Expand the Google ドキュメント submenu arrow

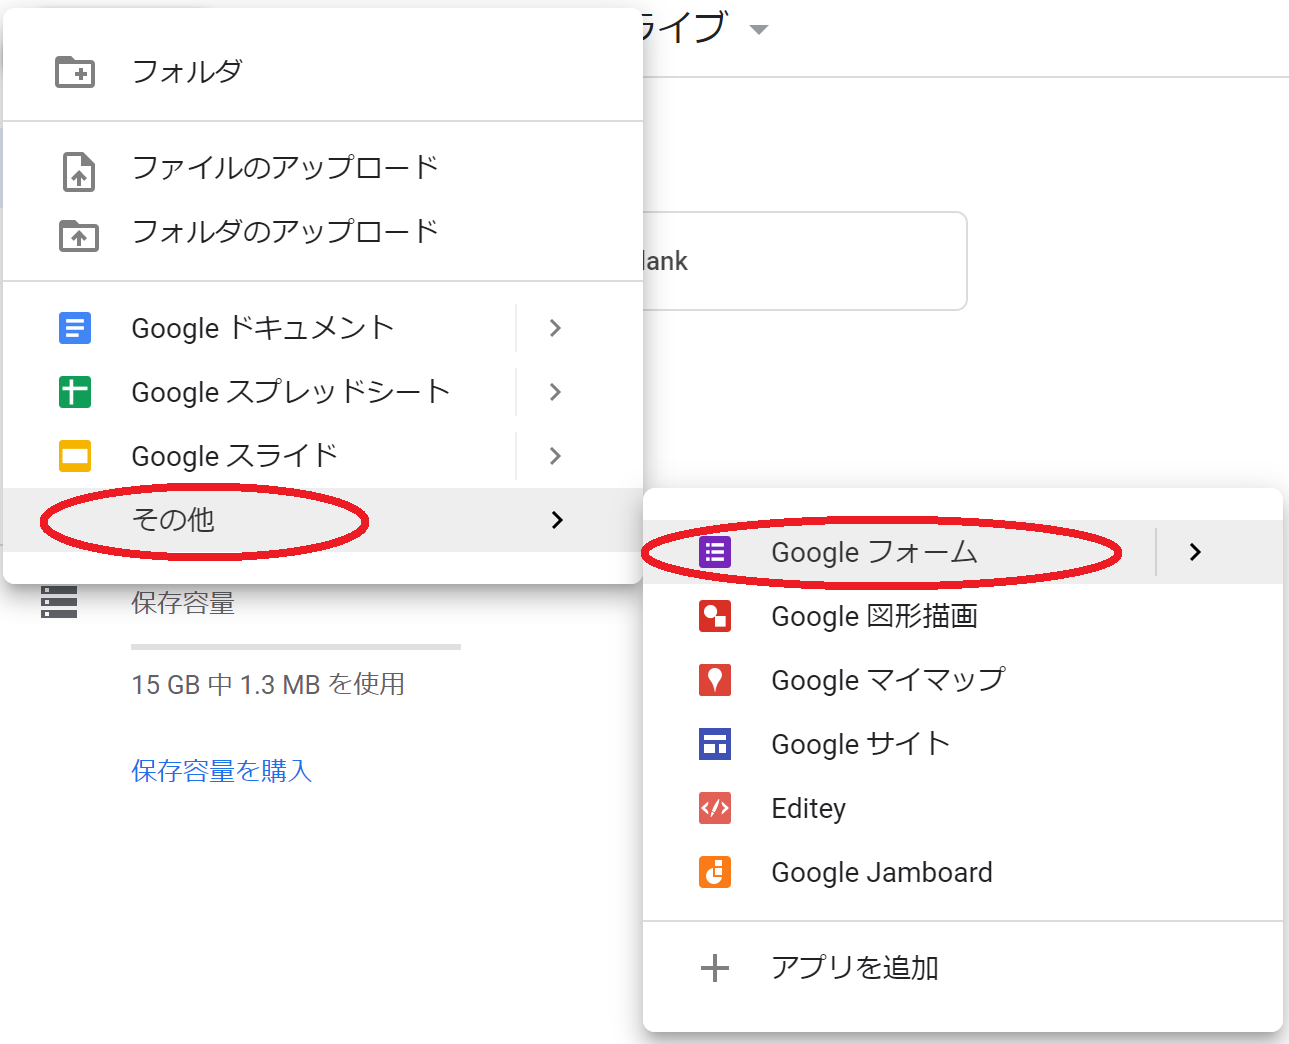pos(556,328)
